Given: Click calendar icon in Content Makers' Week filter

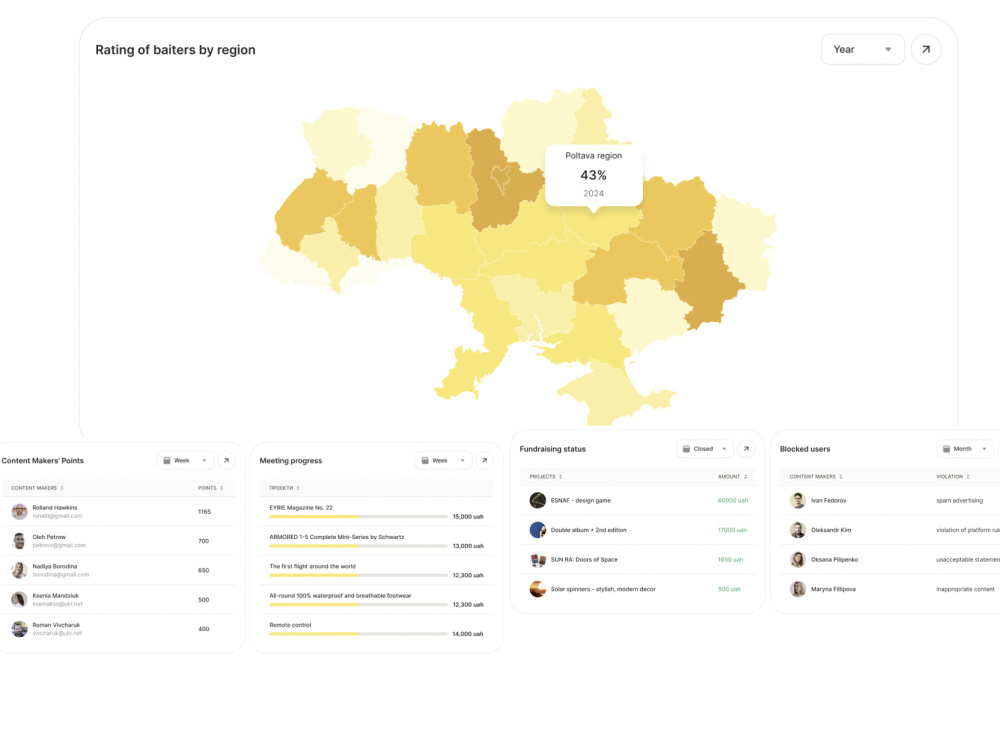Looking at the screenshot, I should (x=166, y=460).
